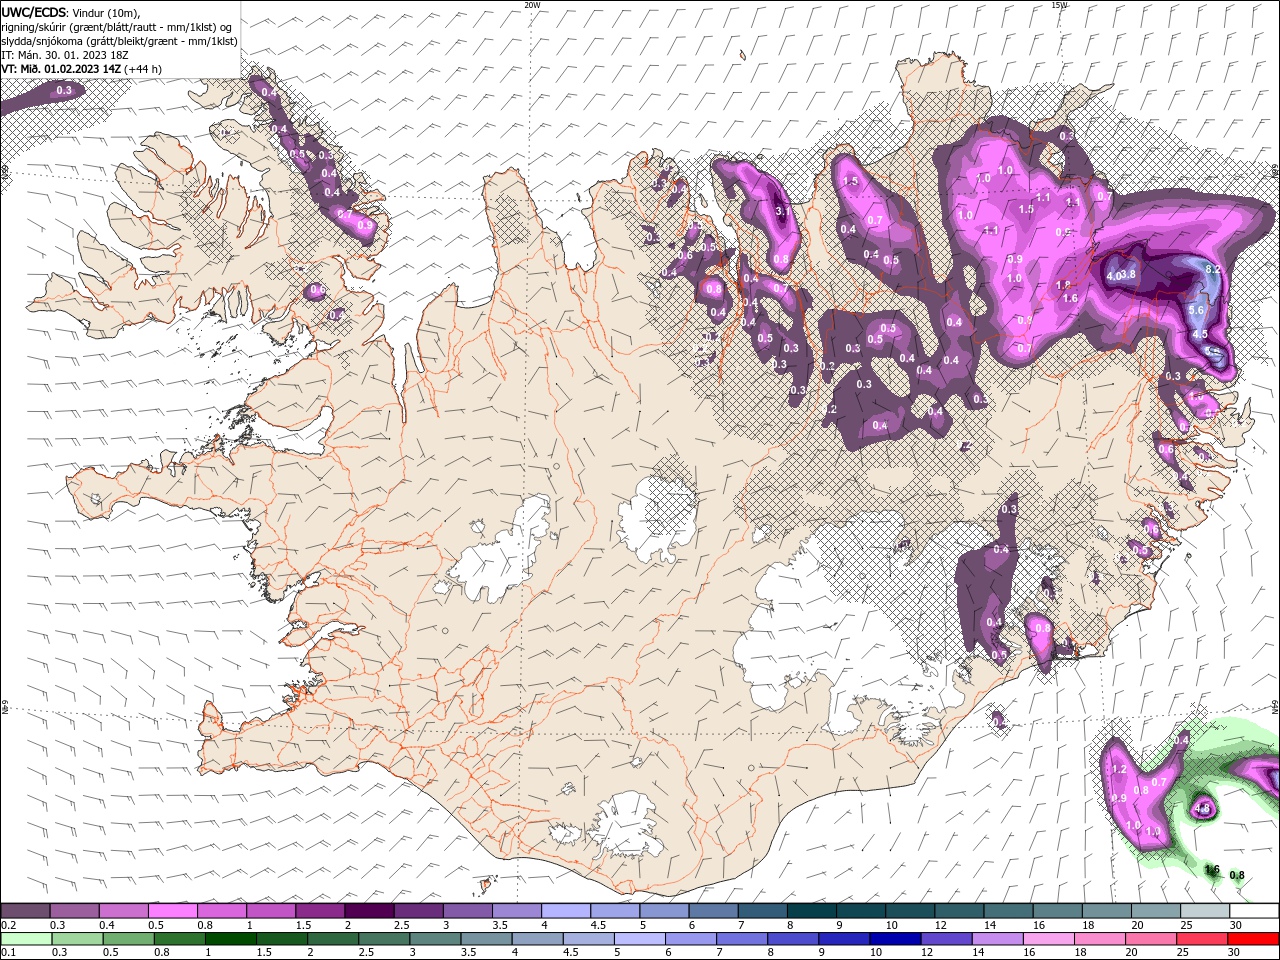This screenshot has height=960, width=1280.
Task: Click the pale green 0.1 rain legend swatch
Action: tap(25, 938)
